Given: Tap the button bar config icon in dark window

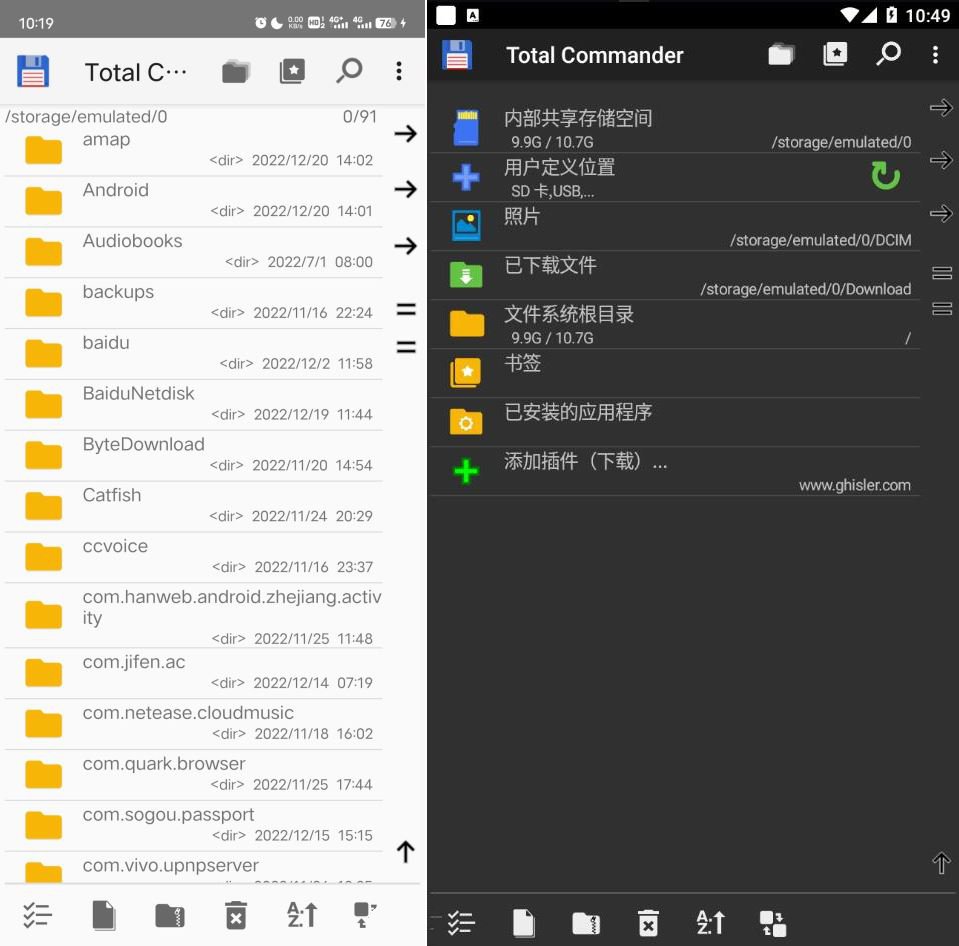Looking at the screenshot, I should (x=772, y=923).
